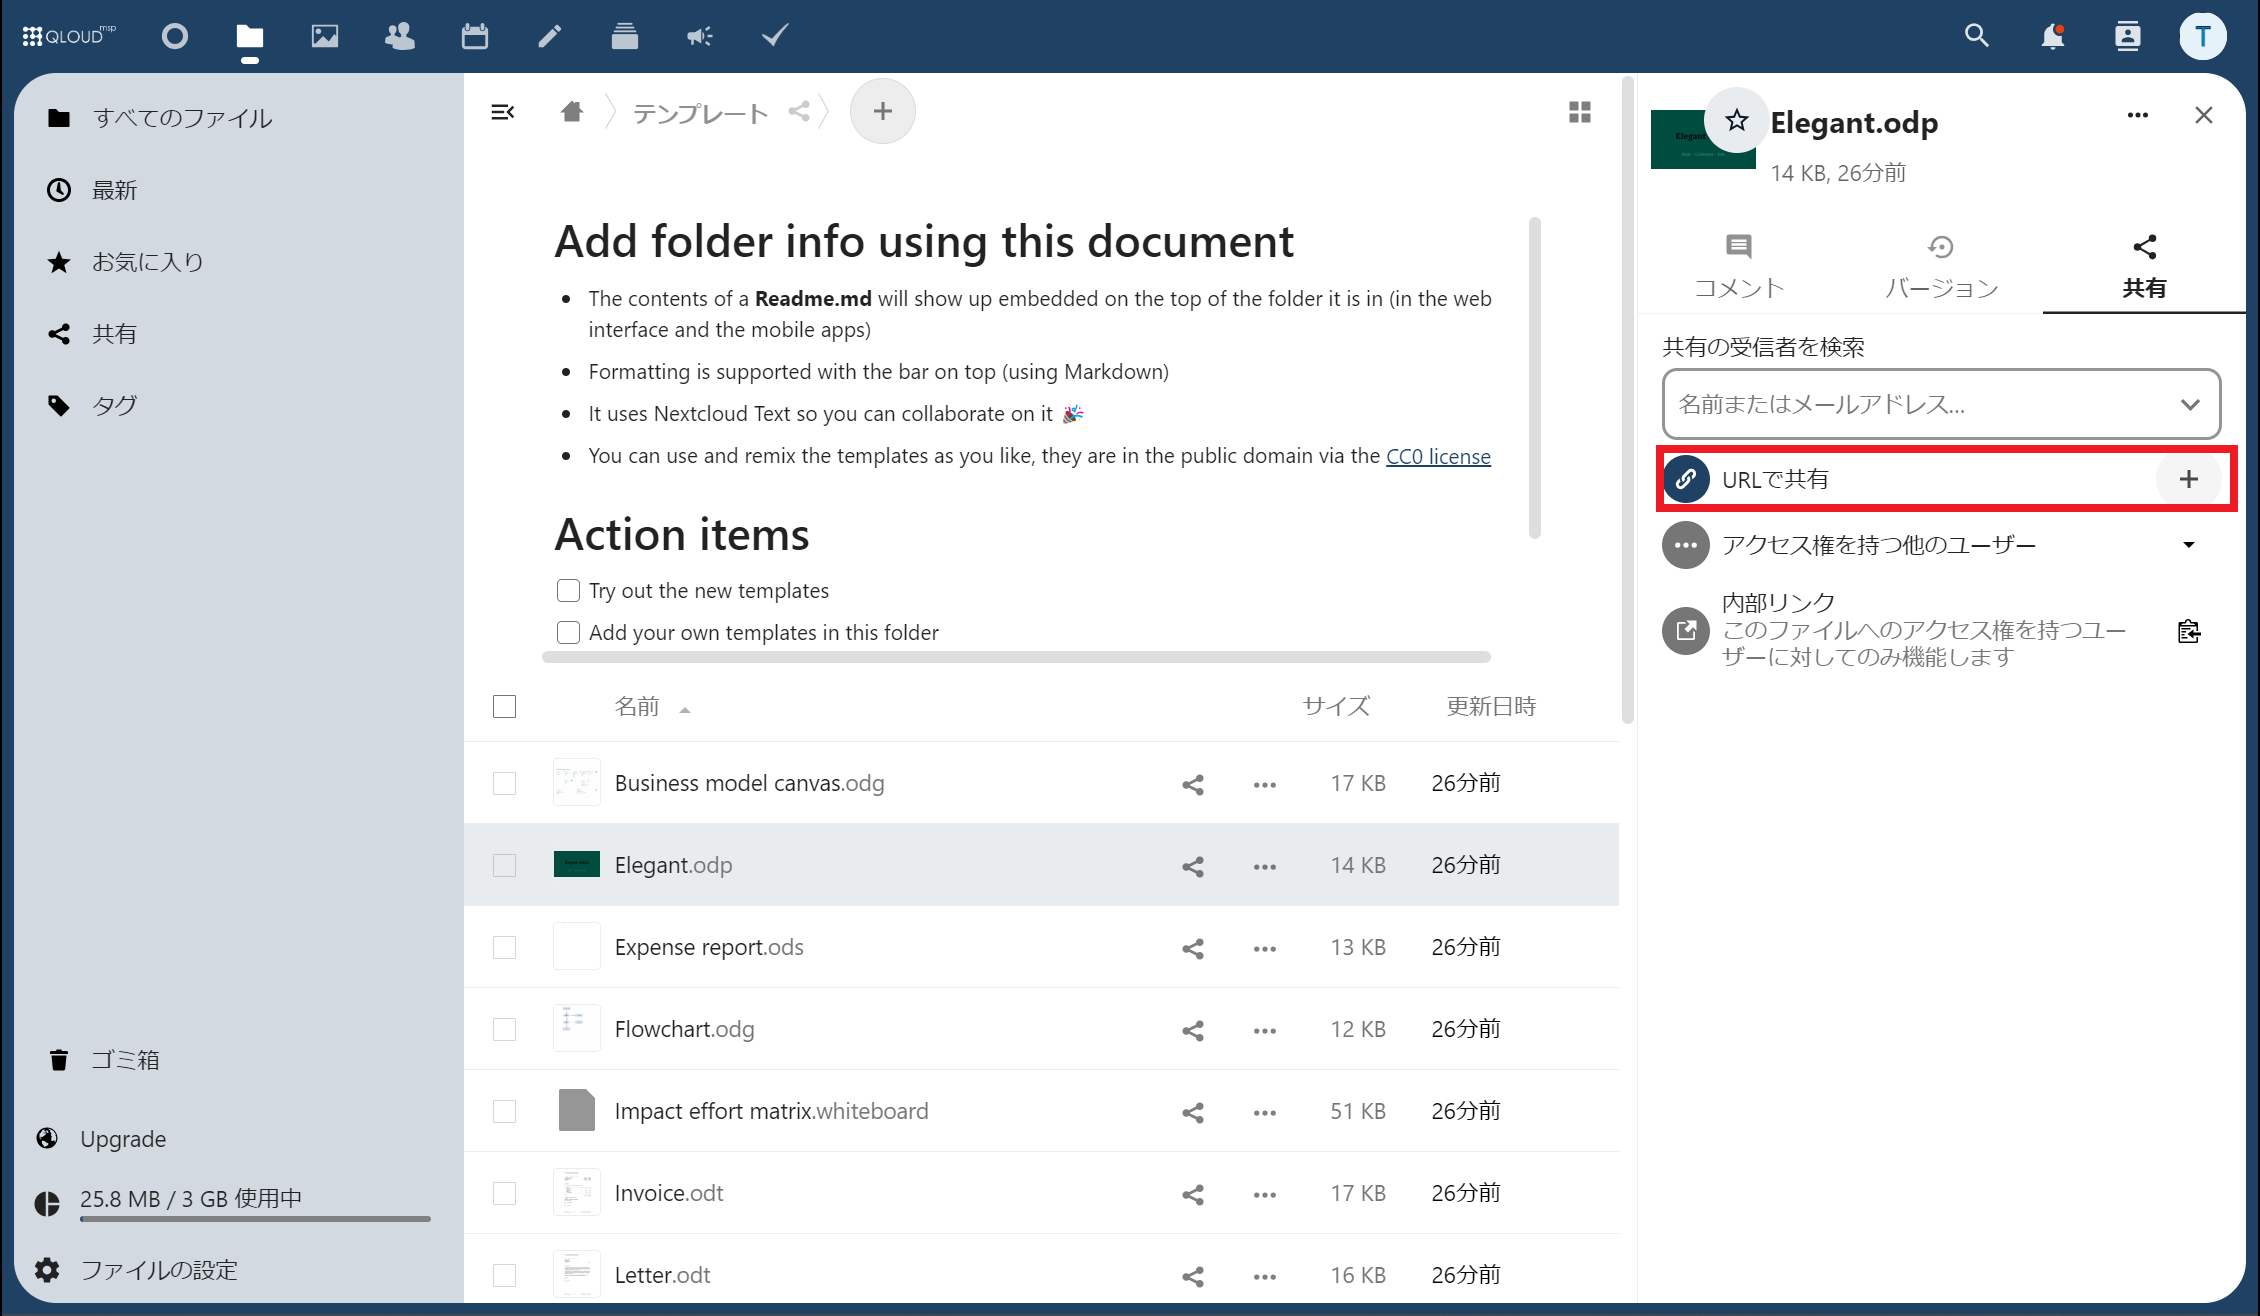Switch to the バージョン tab
The image size is (2260, 1316).
click(x=1941, y=266)
